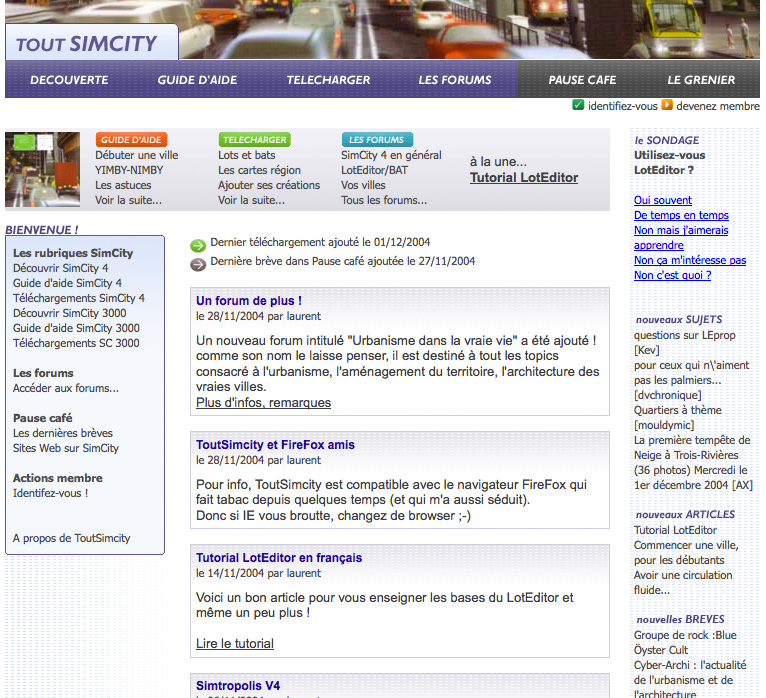This screenshot has height=698, width=766.
Task: Open SimCity 4 en général forum
Action: point(391,155)
